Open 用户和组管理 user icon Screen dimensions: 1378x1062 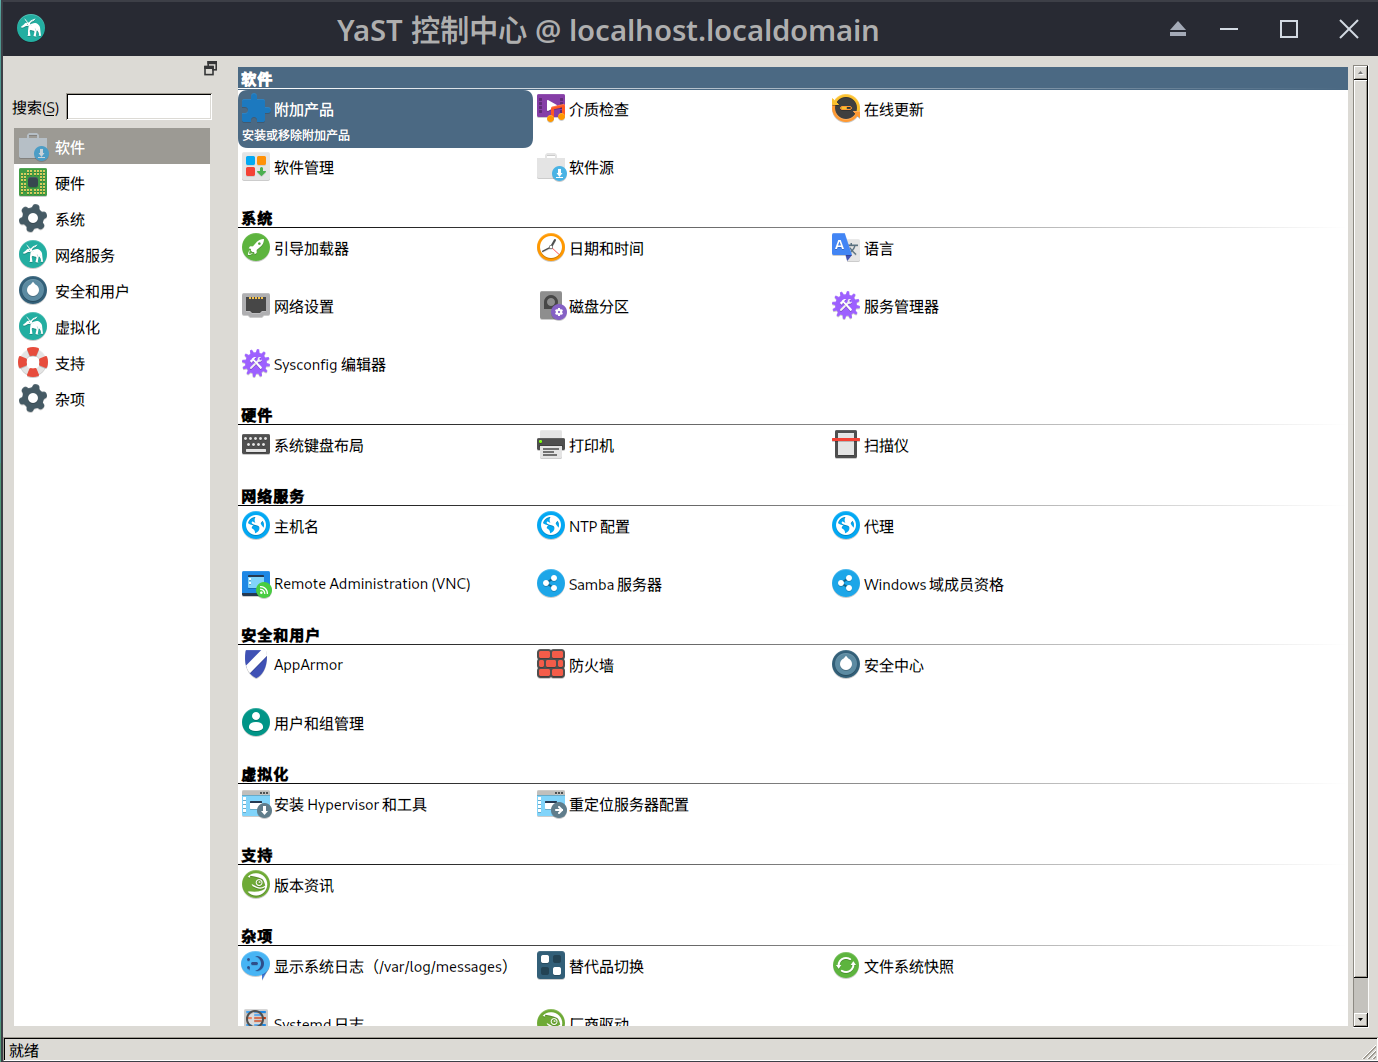click(x=256, y=722)
